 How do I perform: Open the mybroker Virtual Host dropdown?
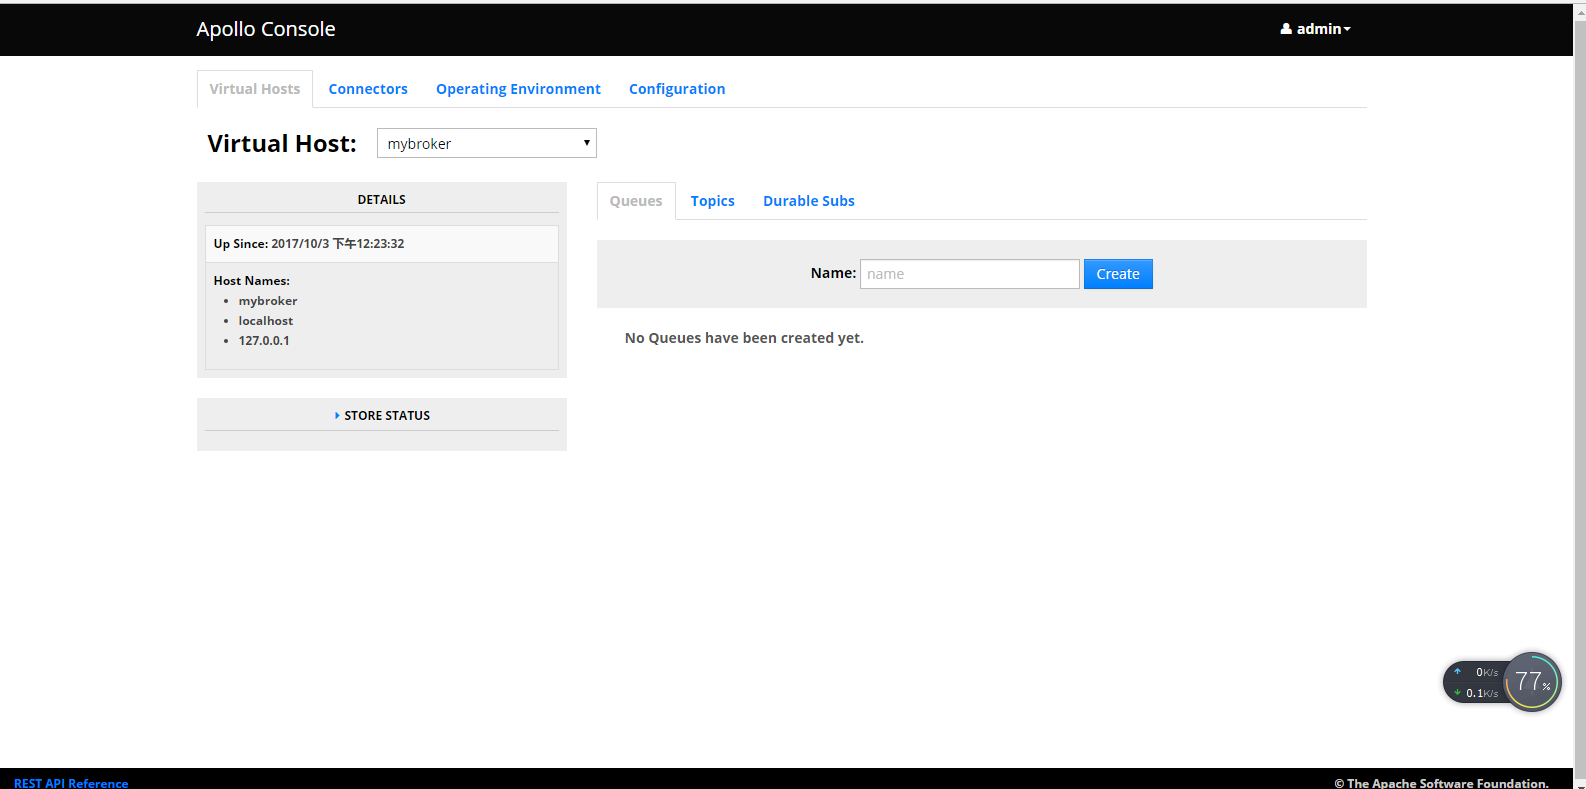[x=487, y=143]
